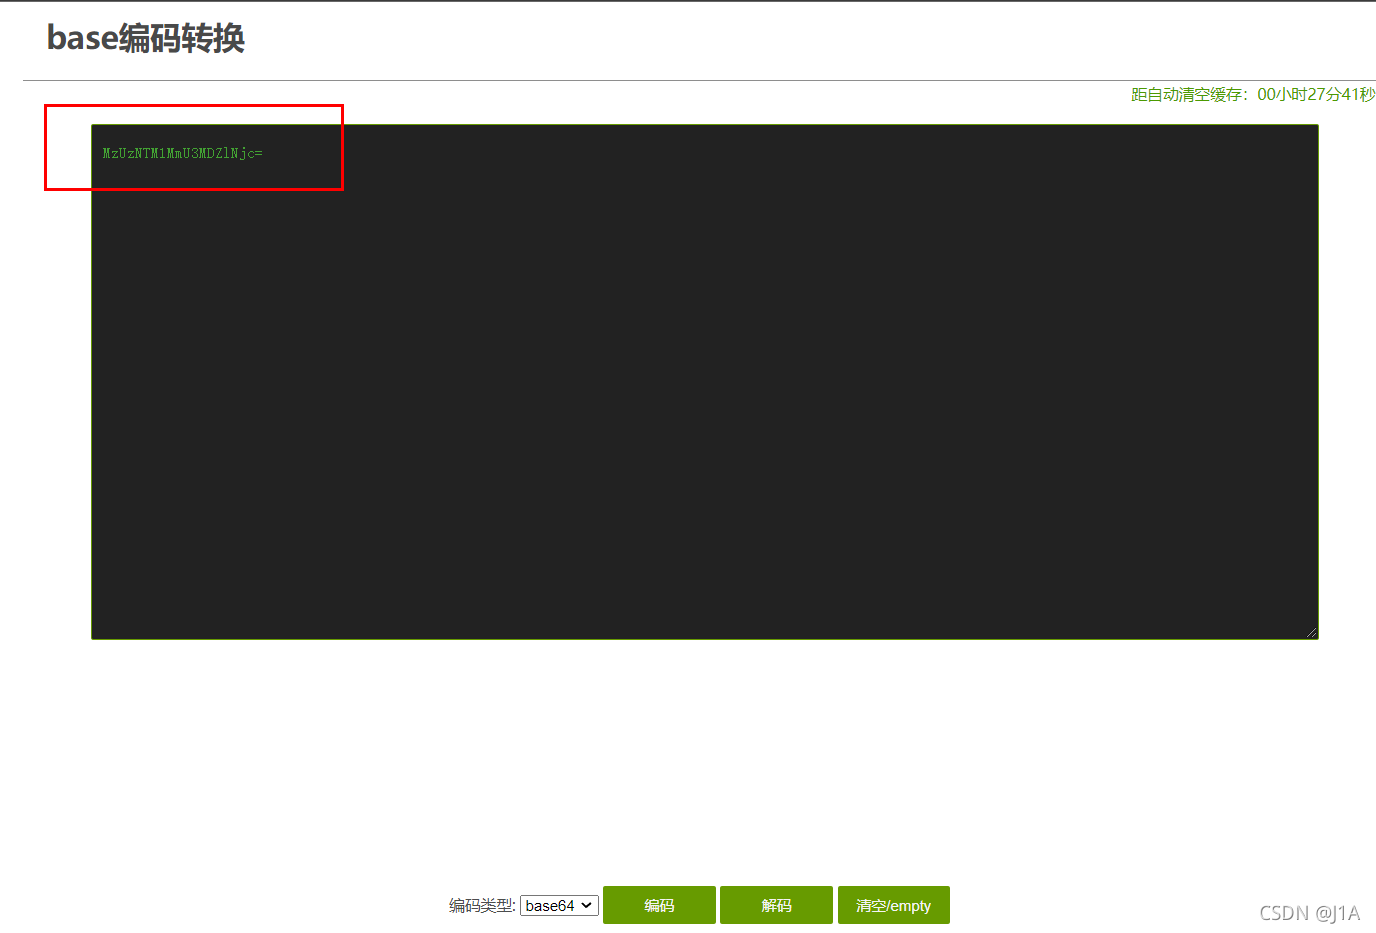Click inside the dark text input area
This screenshot has width=1376, height=933.
point(705,382)
